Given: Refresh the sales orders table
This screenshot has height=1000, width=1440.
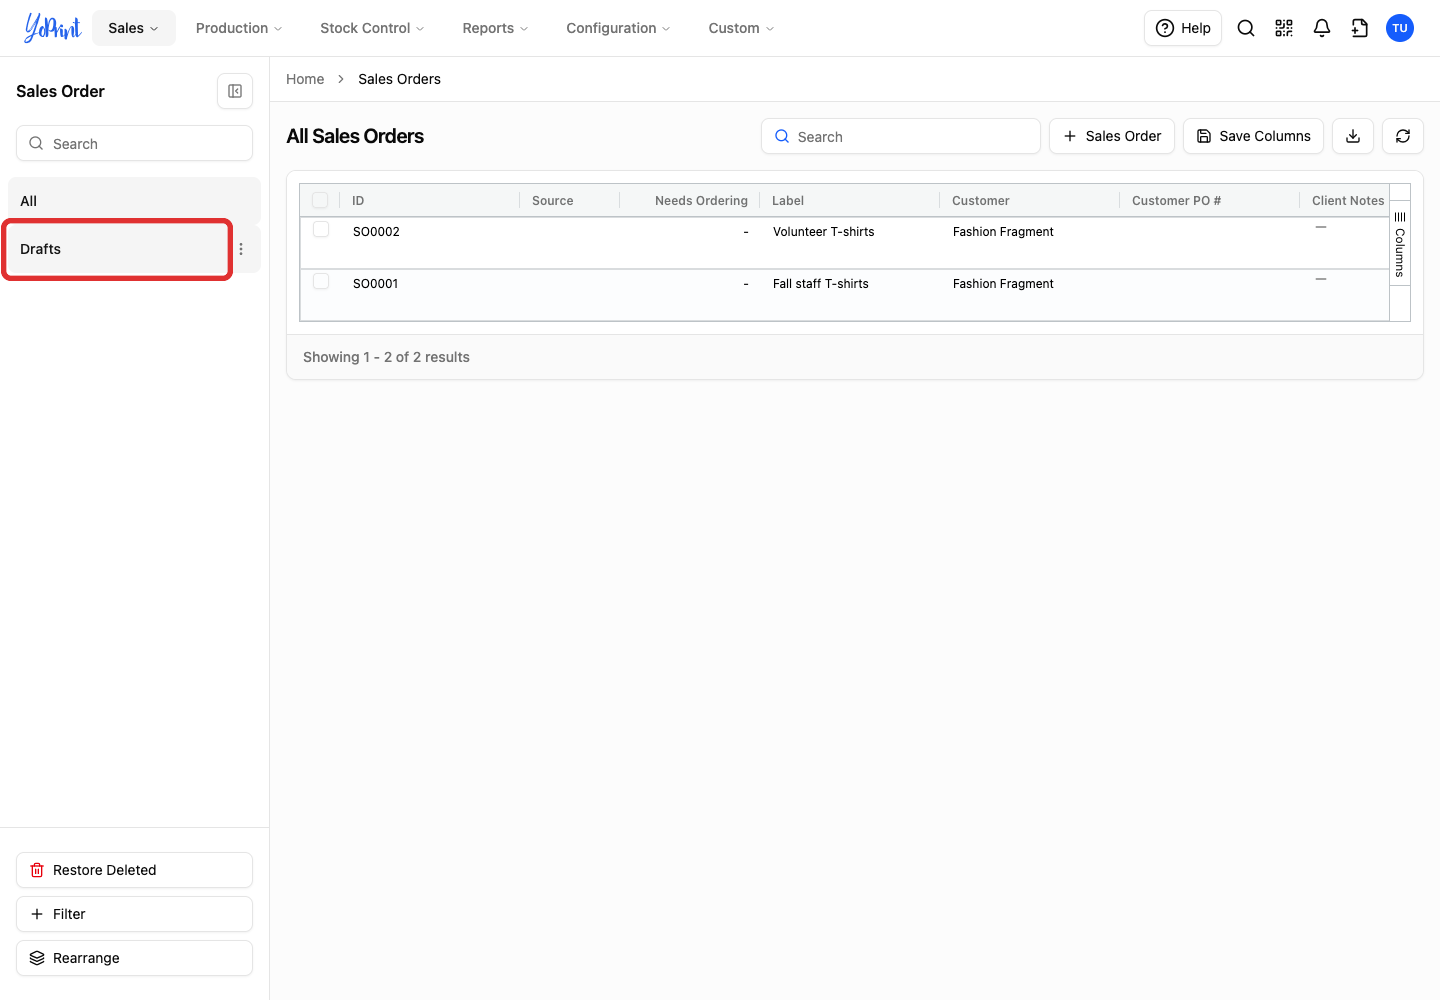Looking at the screenshot, I should [1403, 136].
